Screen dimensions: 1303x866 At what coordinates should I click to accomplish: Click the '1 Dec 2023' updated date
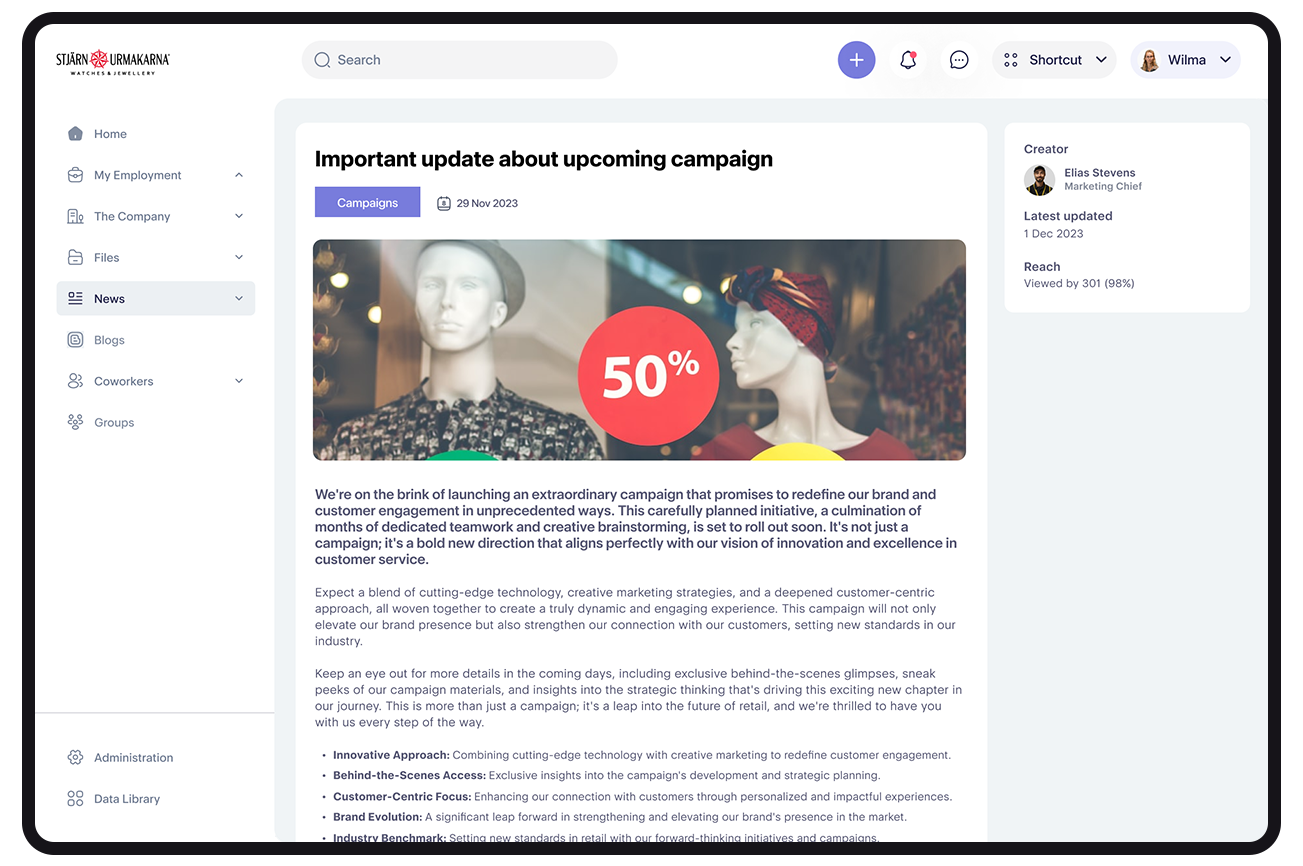(x=1054, y=234)
